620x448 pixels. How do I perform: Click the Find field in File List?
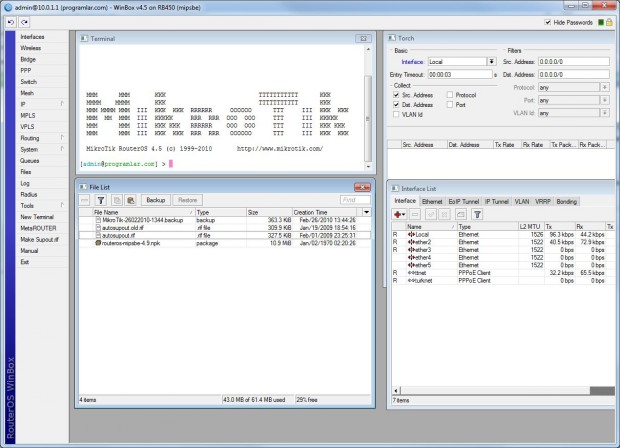click(x=355, y=200)
